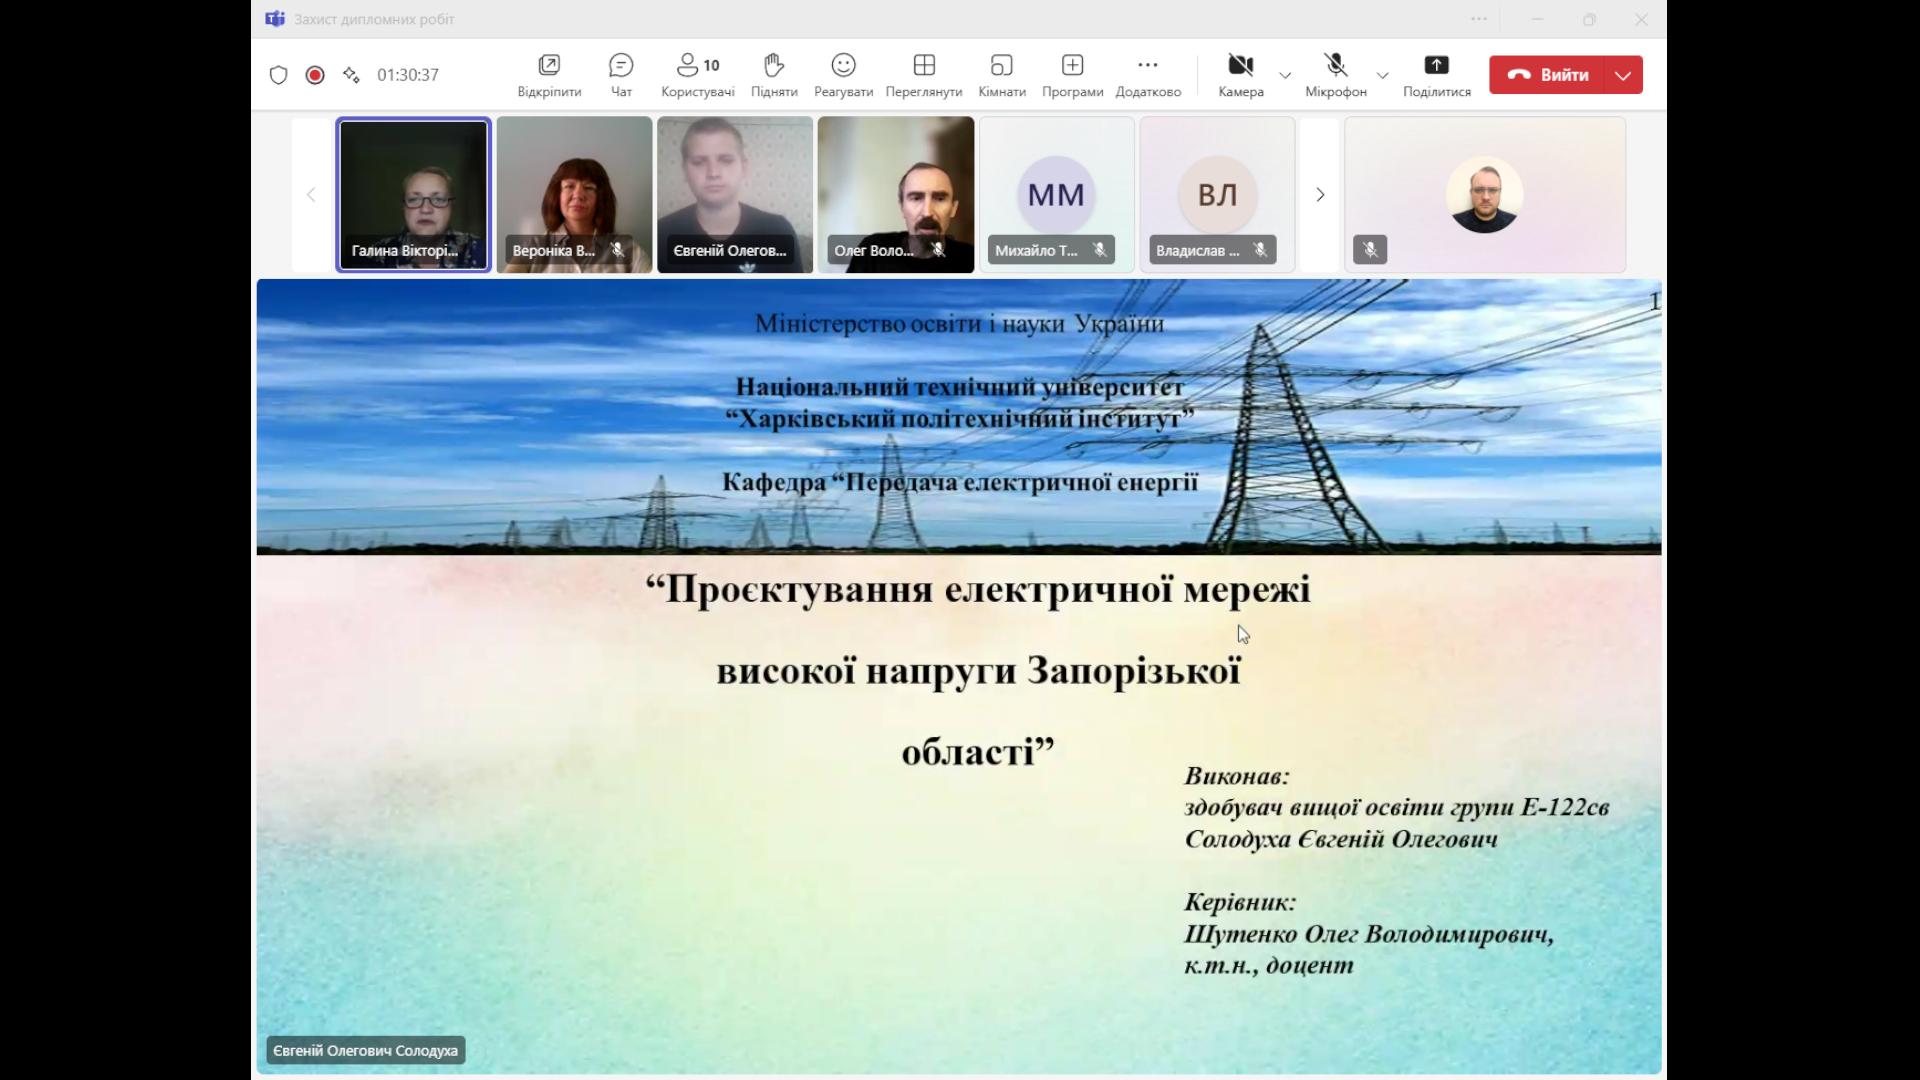1920x1080 pixels.
Task: Show next participants with right arrow
Action: [x=1320, y=195]
